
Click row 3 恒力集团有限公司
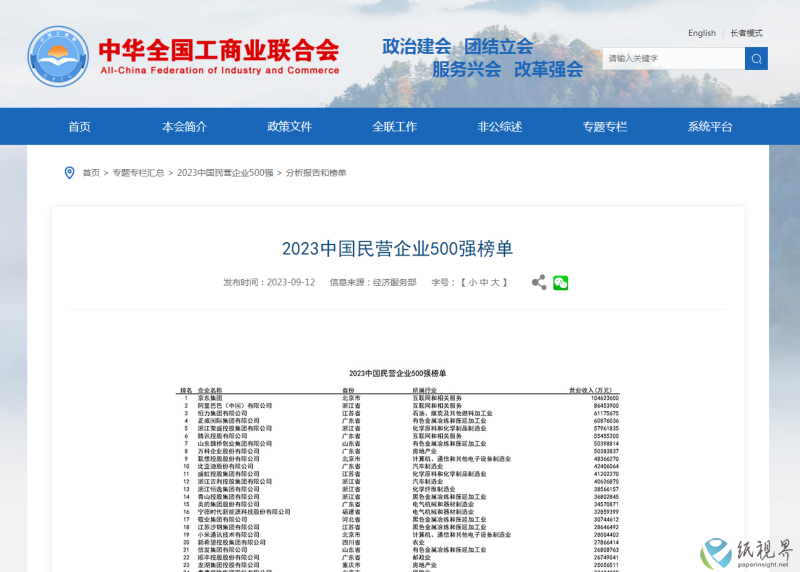point(222,413)
